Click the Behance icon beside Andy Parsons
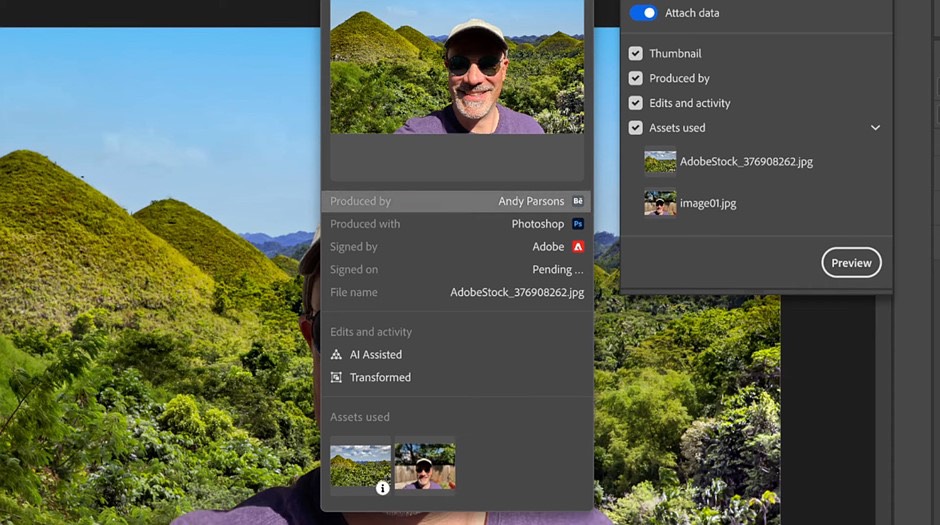 tap(578, 201)
